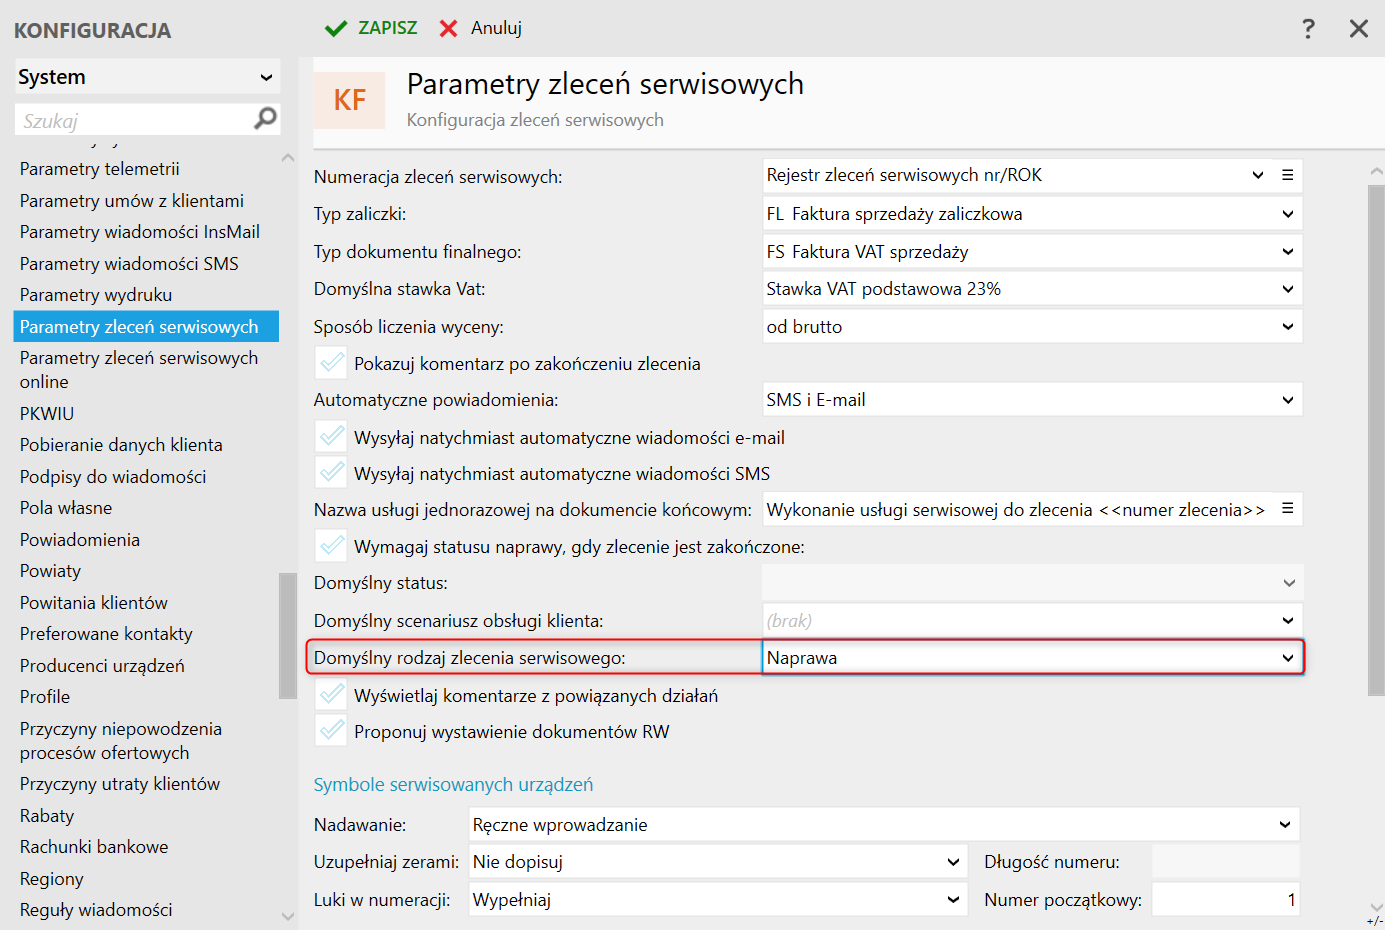
Task: Click the ZAPISZ save button label
Action: point(388,28)
